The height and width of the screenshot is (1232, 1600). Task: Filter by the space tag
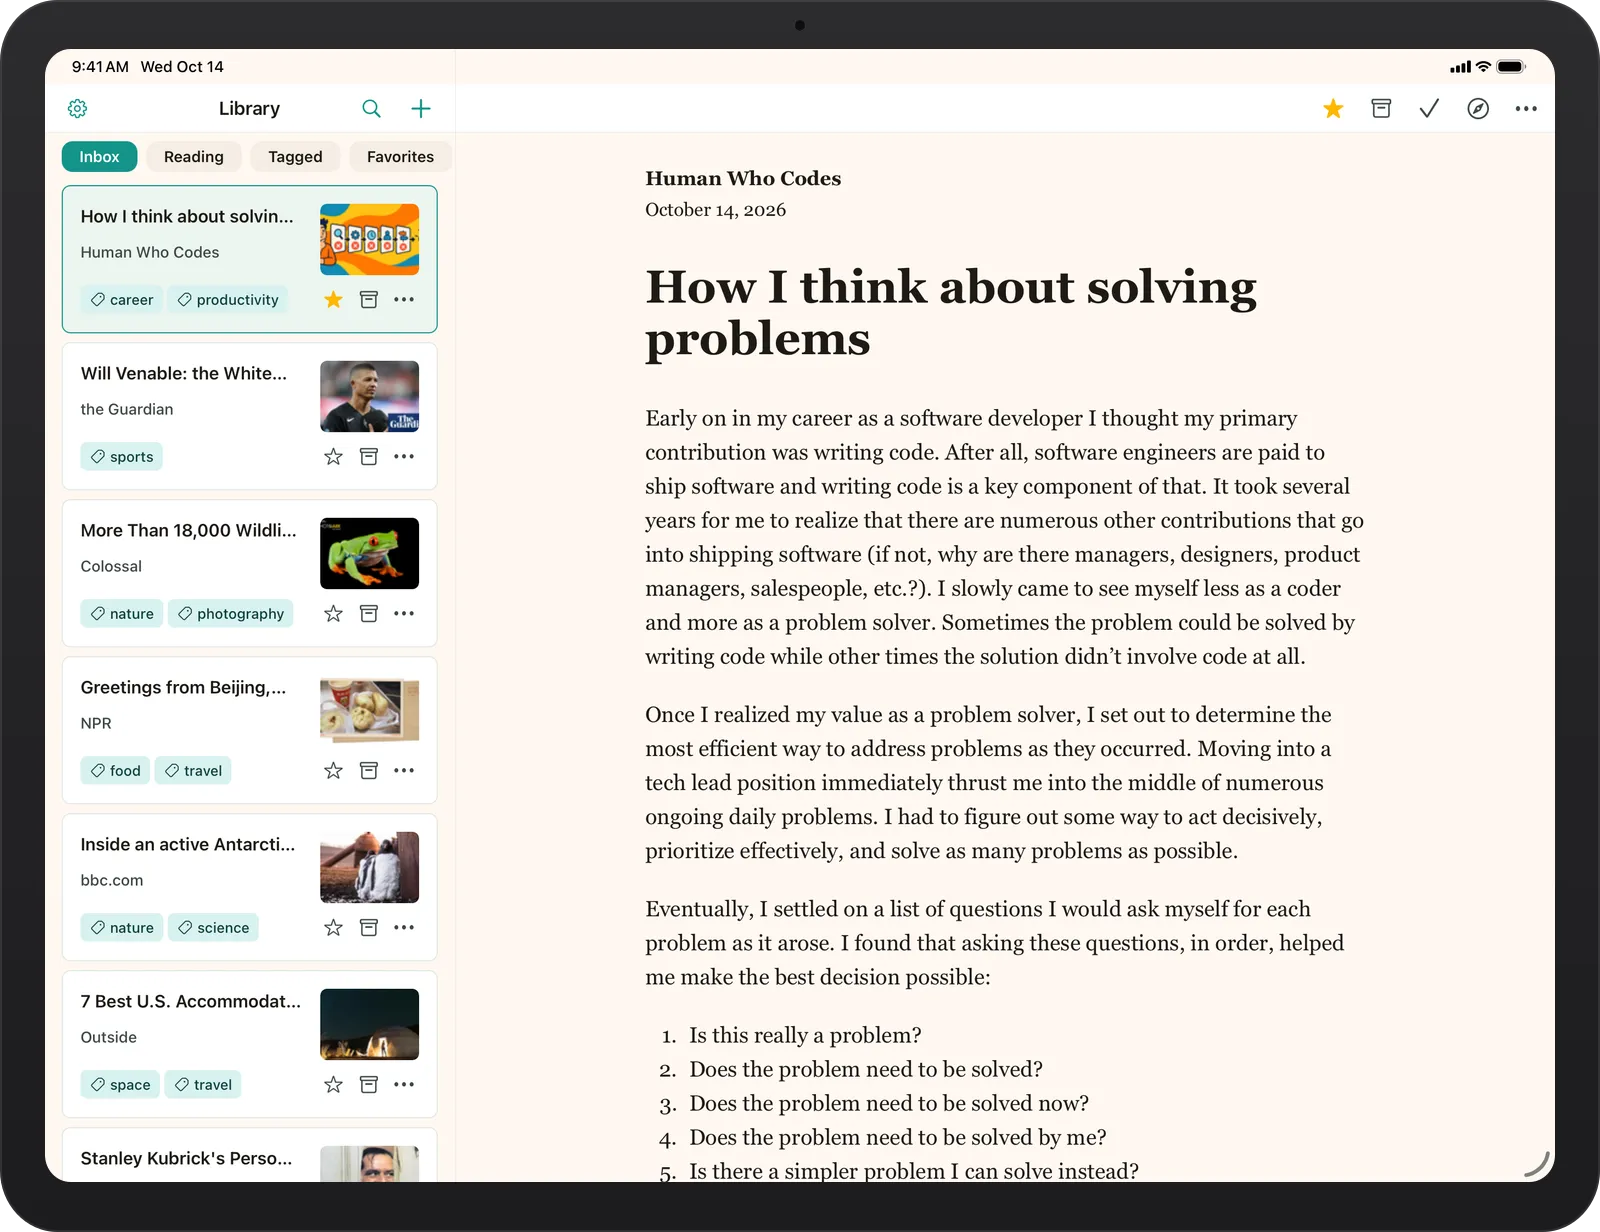point(120,1084)
